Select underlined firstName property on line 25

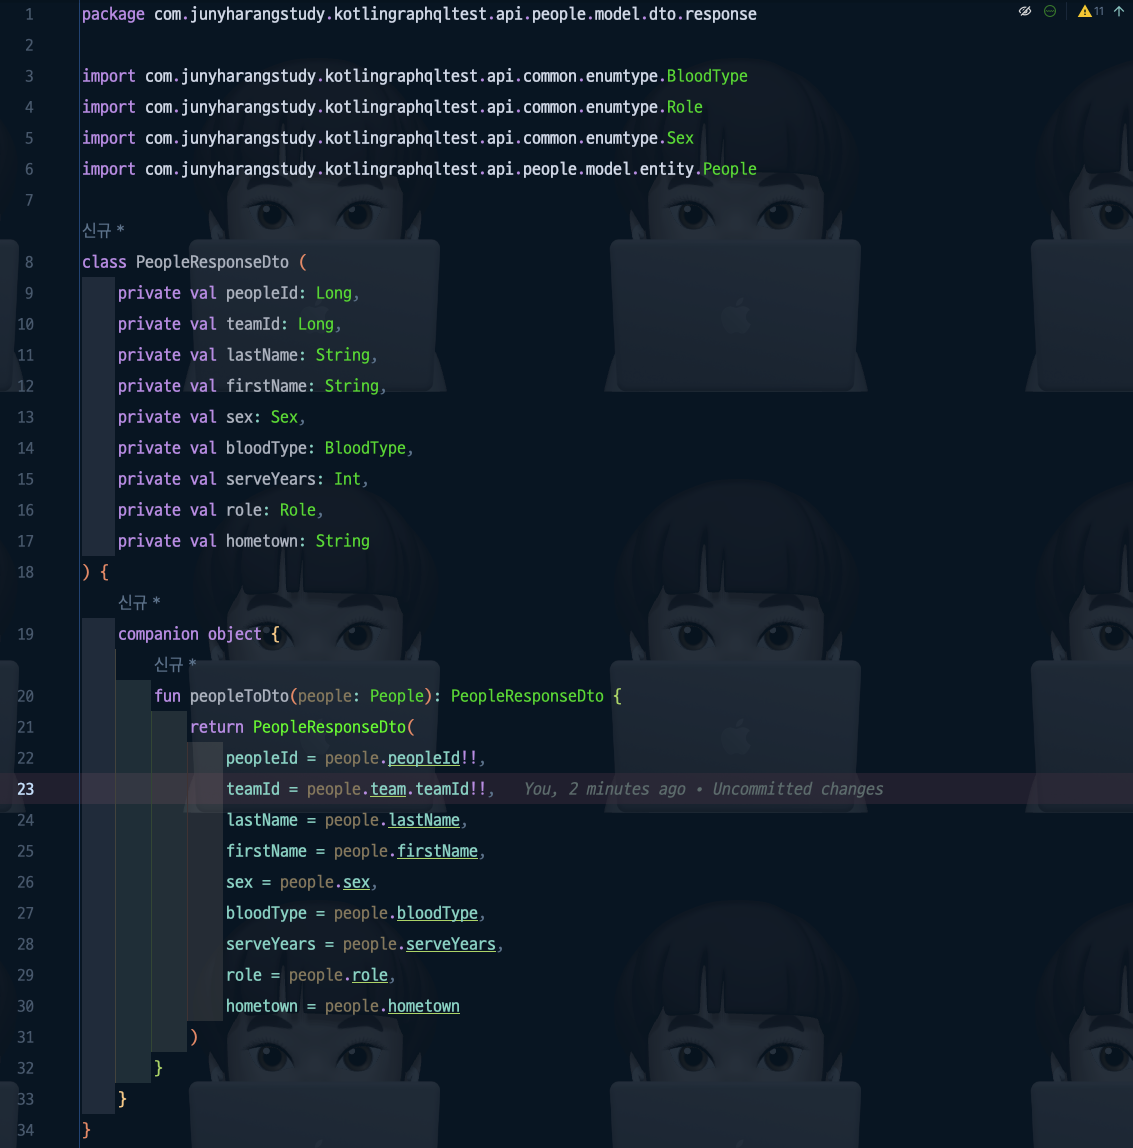437,851
